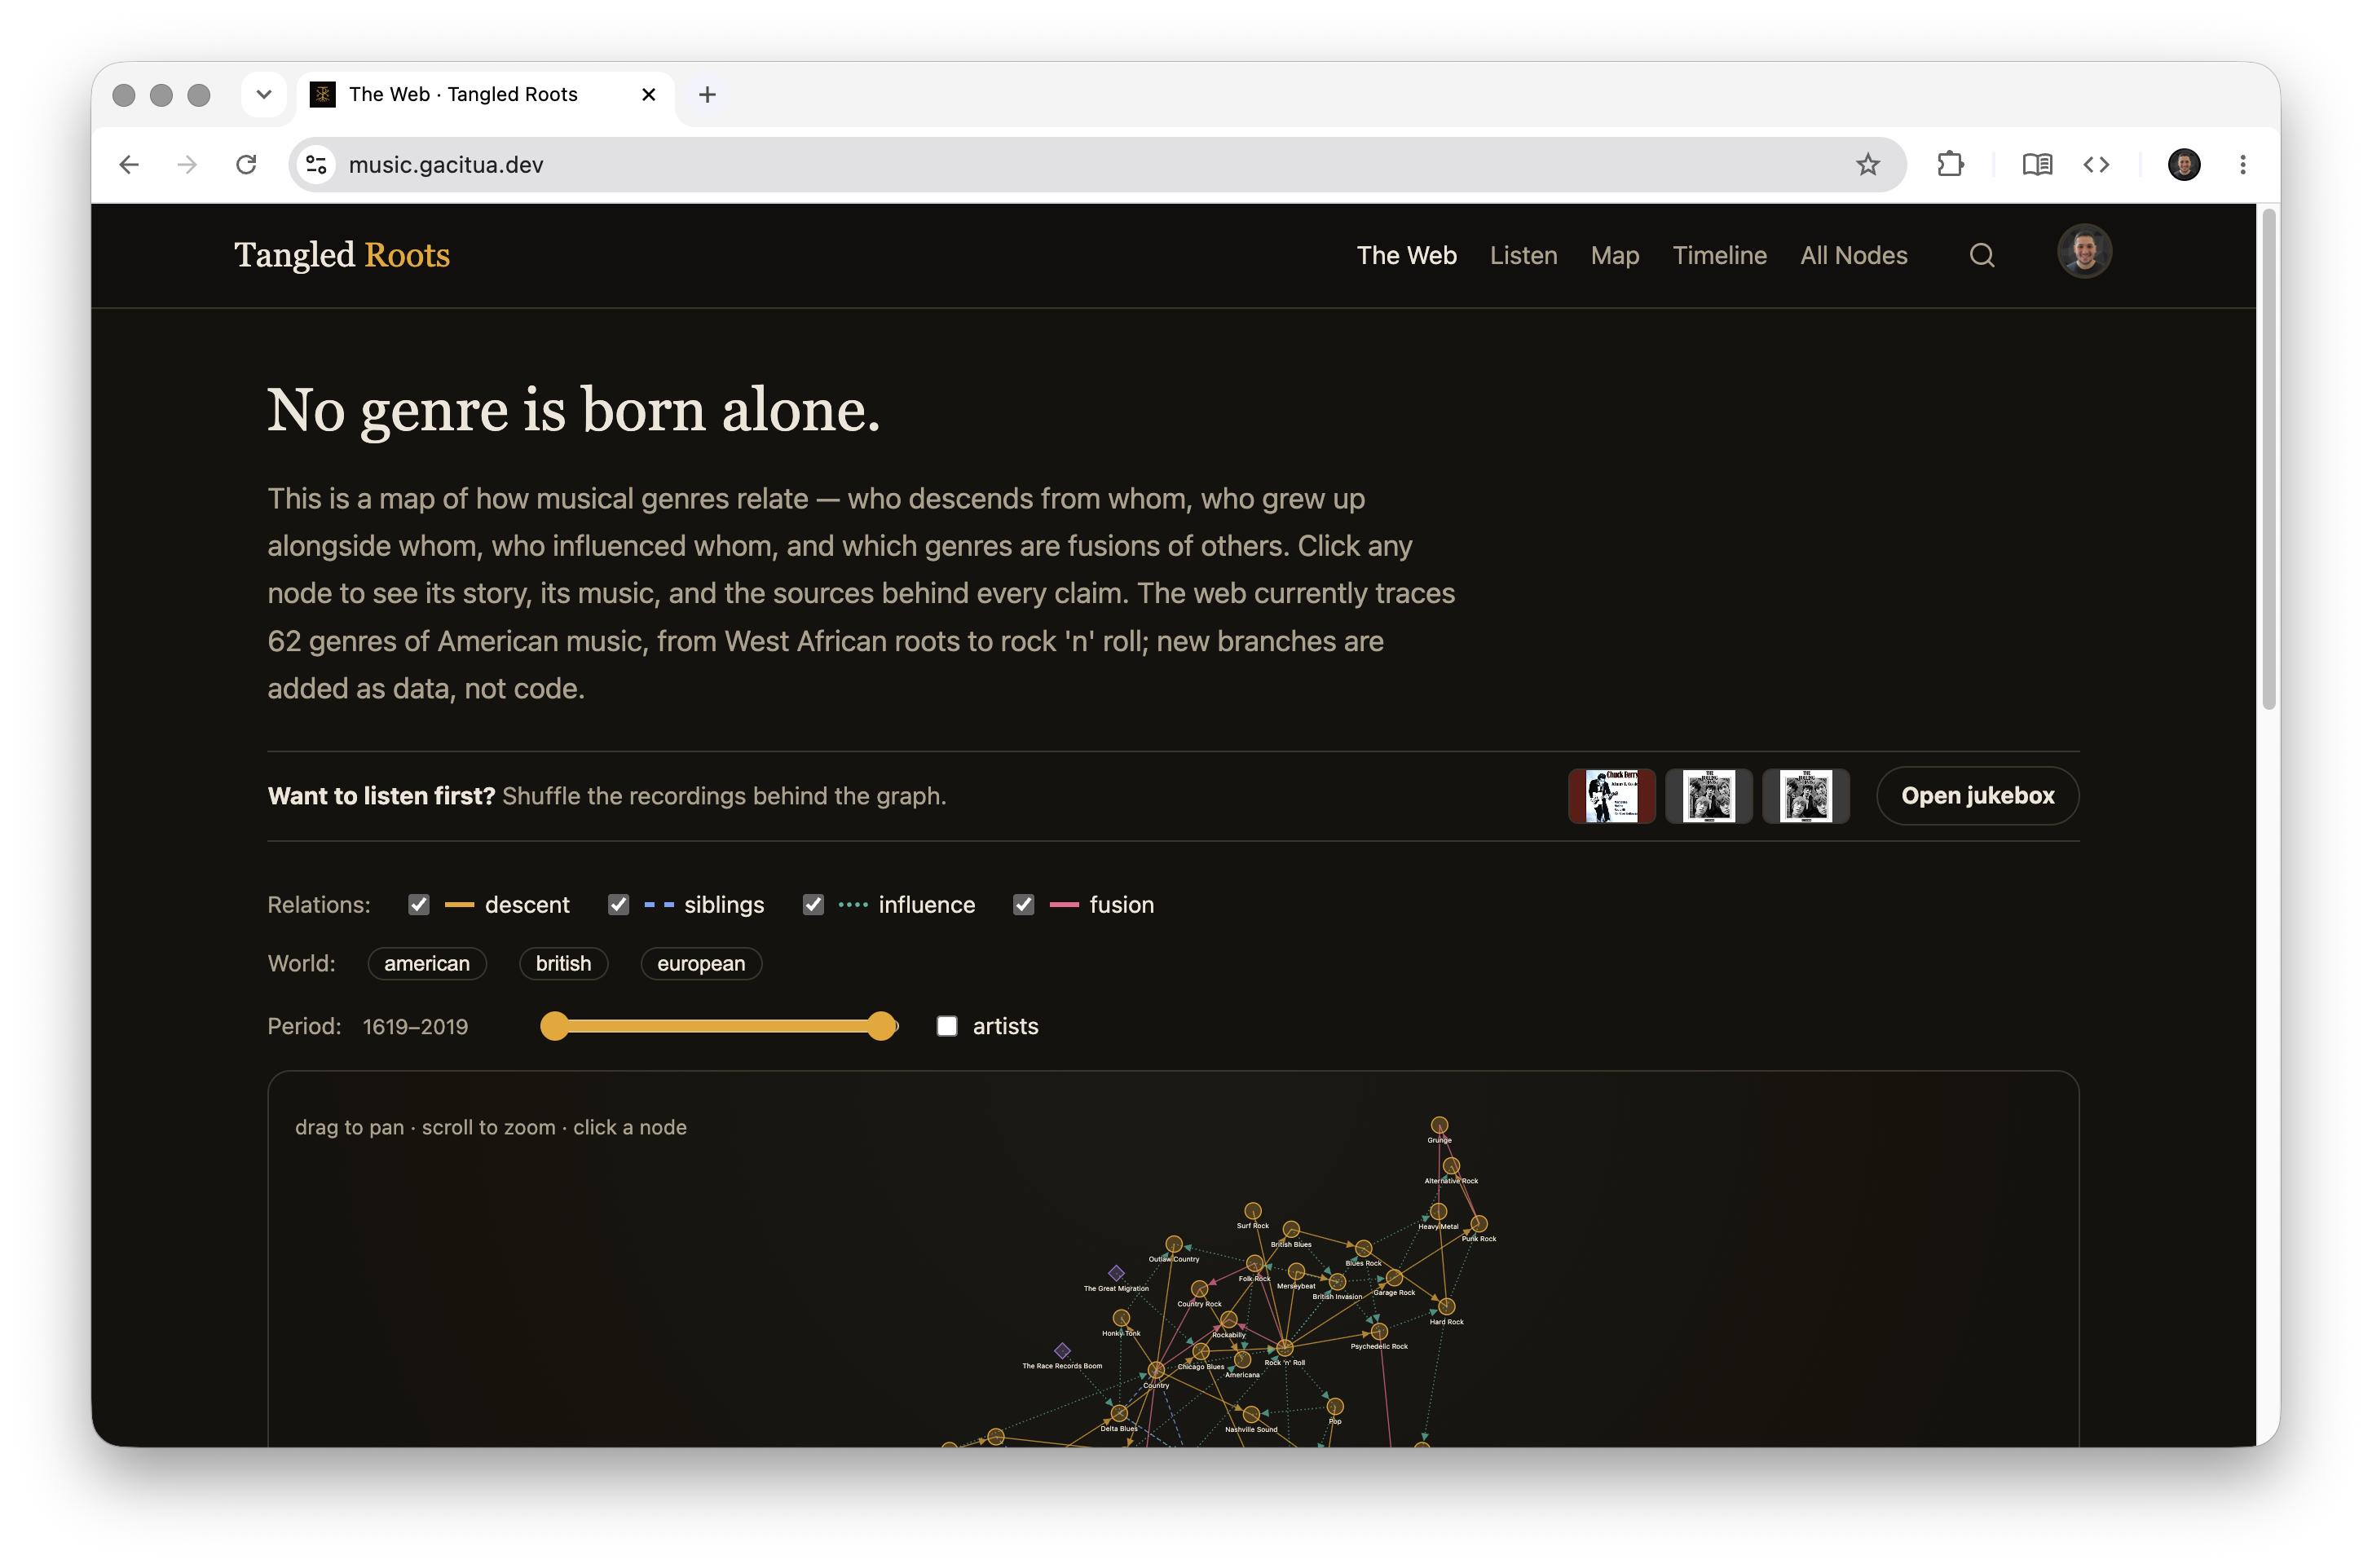This screenshot has height=1568, width=2372.
Task: Disable the fusion relation checkbox
Action: click(x=1023, y=905)
